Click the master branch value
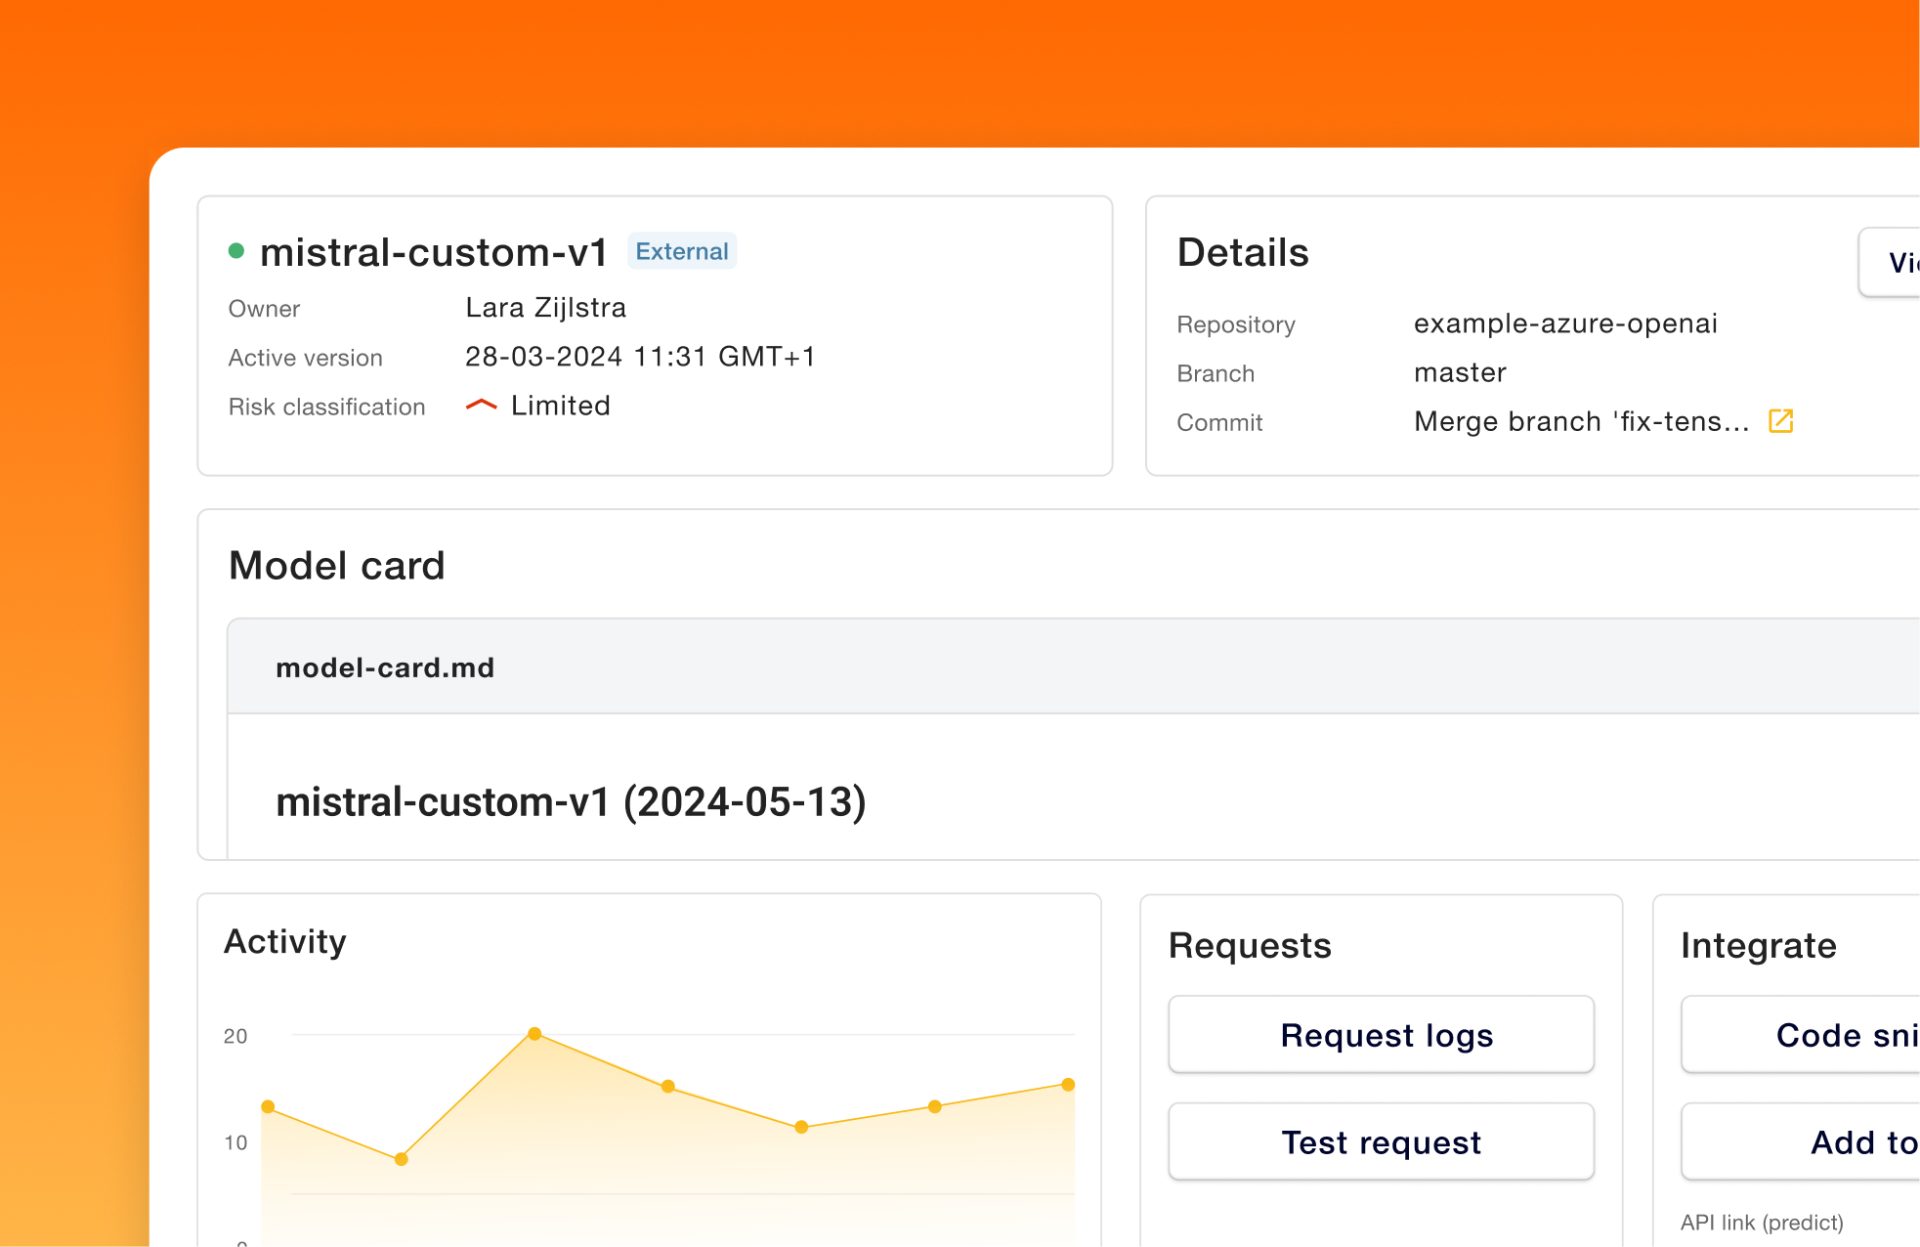Viewport: 1920px width, 1247px height. click(1460, 372)
